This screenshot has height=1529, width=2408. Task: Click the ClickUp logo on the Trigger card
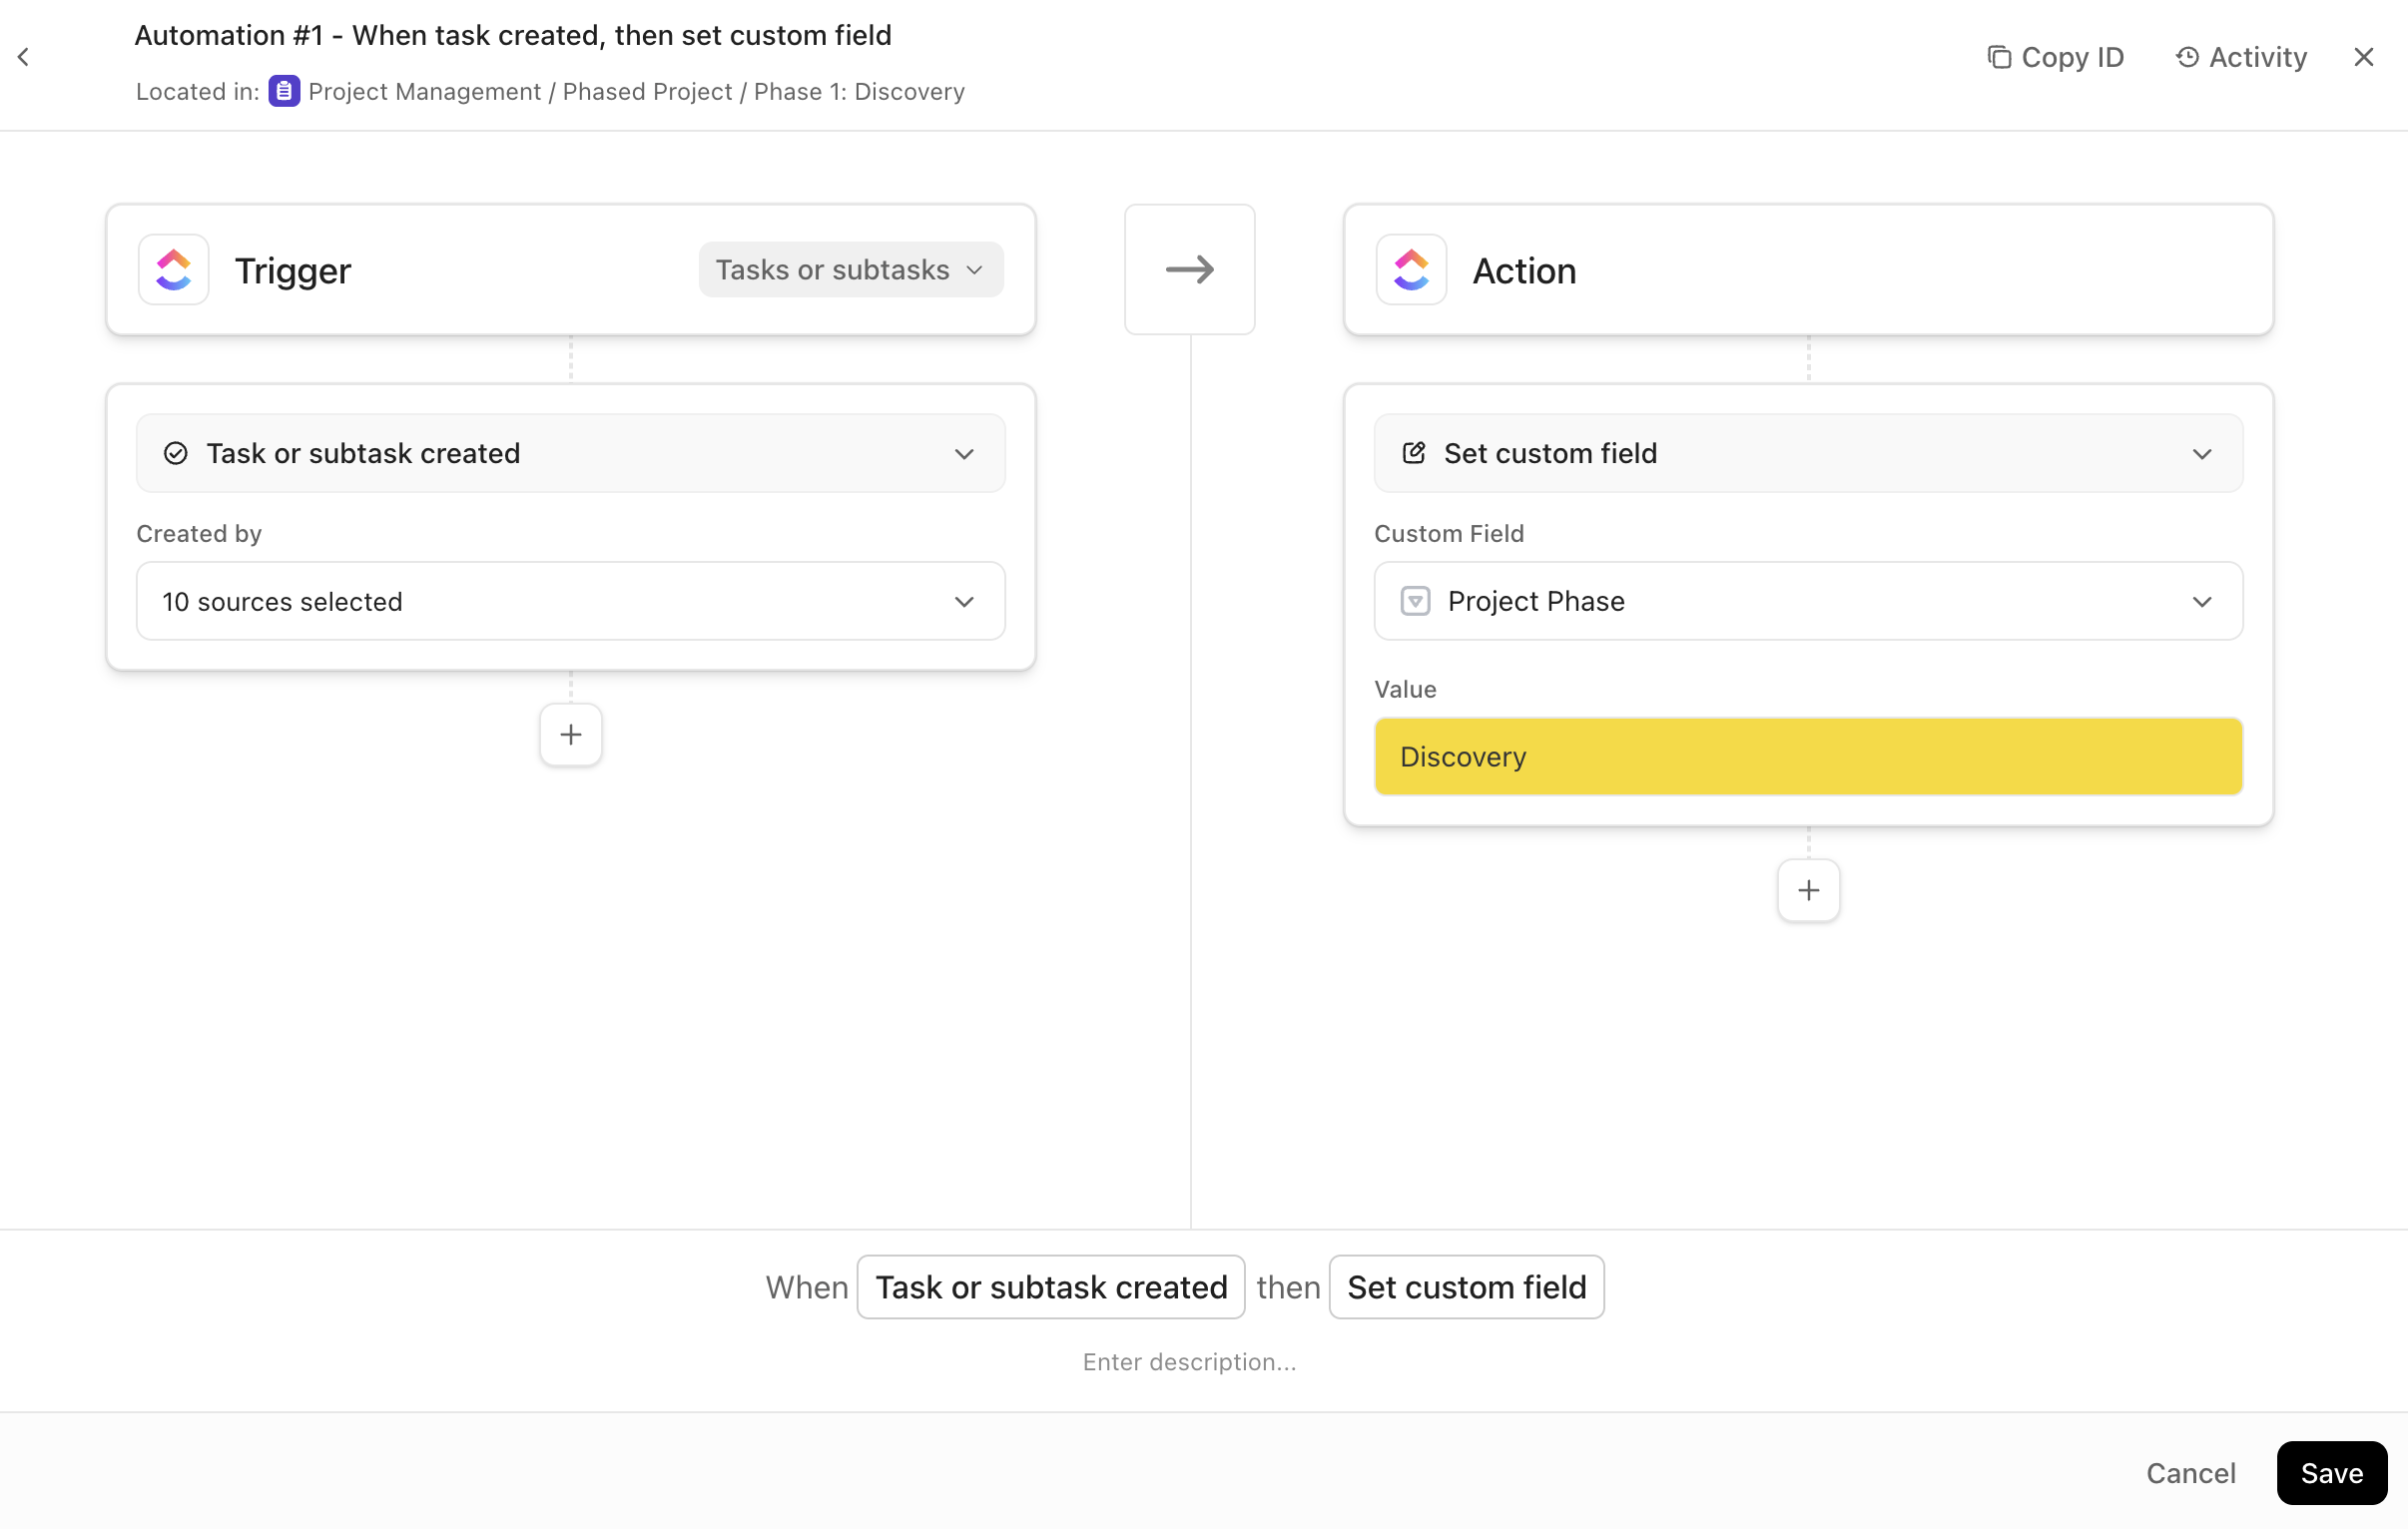(x=172, y=269)
